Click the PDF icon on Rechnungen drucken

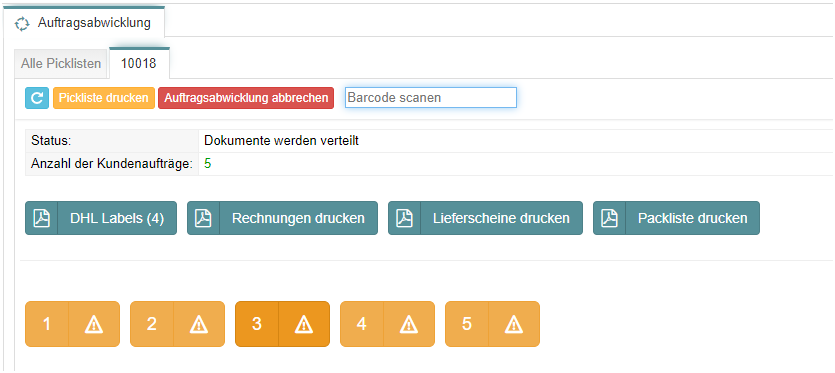[x=203, y=218]
